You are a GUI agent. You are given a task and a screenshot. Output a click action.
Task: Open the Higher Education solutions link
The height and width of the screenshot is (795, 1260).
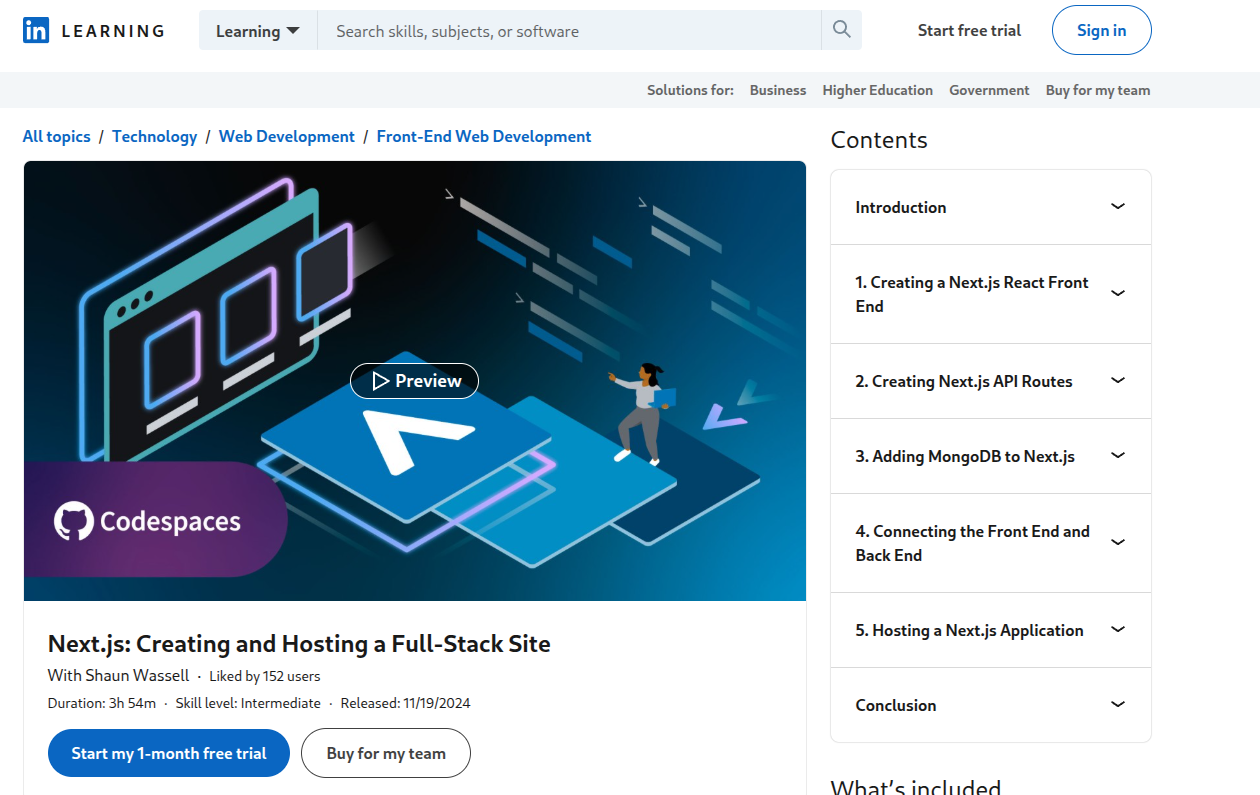877,90
